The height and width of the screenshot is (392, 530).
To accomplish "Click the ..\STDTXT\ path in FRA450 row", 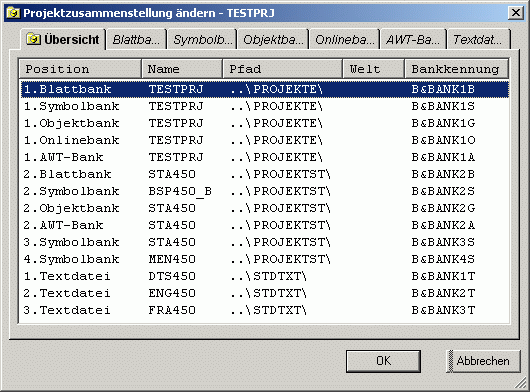I will pyautogui.click(x=268, y=310).
